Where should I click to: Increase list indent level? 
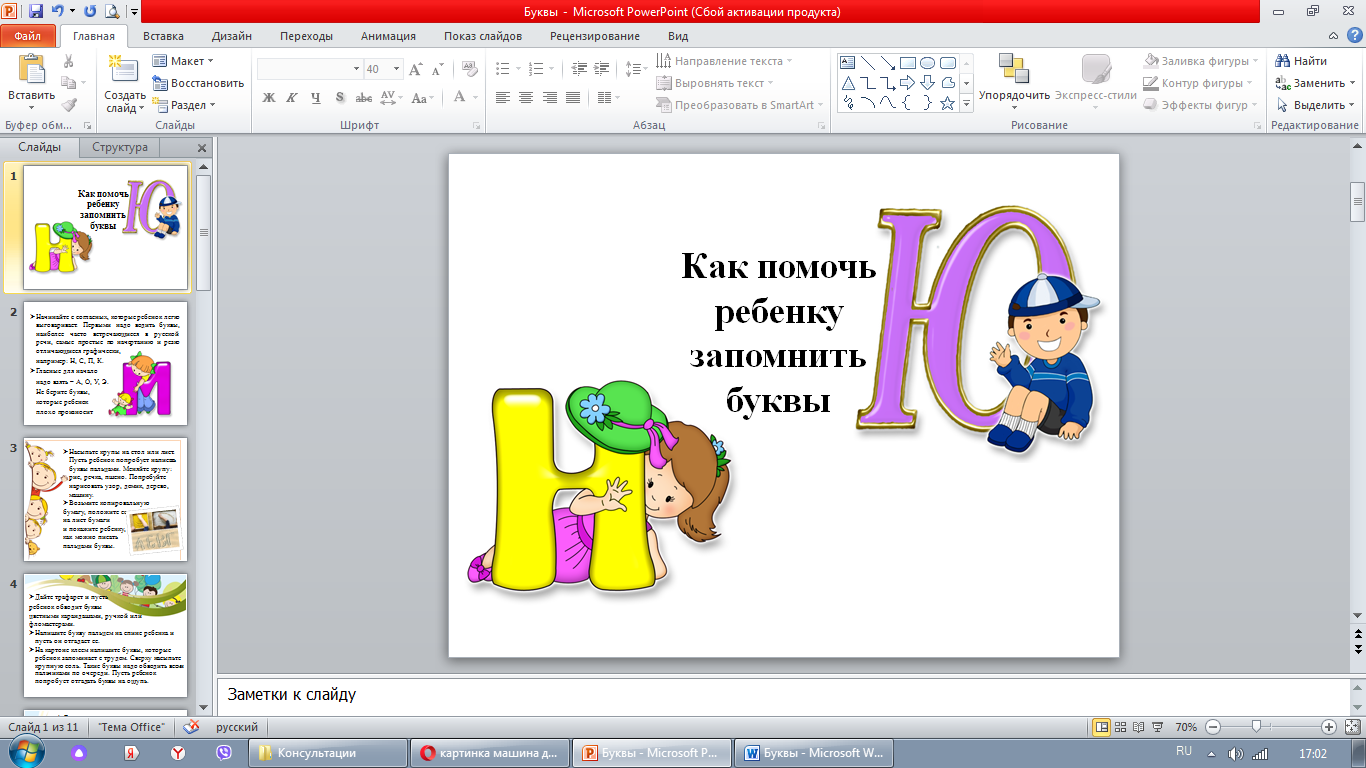pos(600,69)
